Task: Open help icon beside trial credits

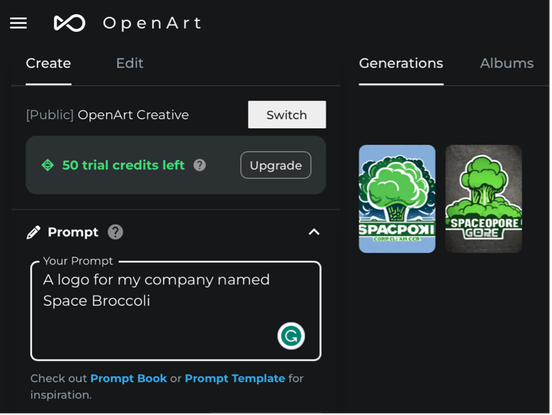Action: 200,165
